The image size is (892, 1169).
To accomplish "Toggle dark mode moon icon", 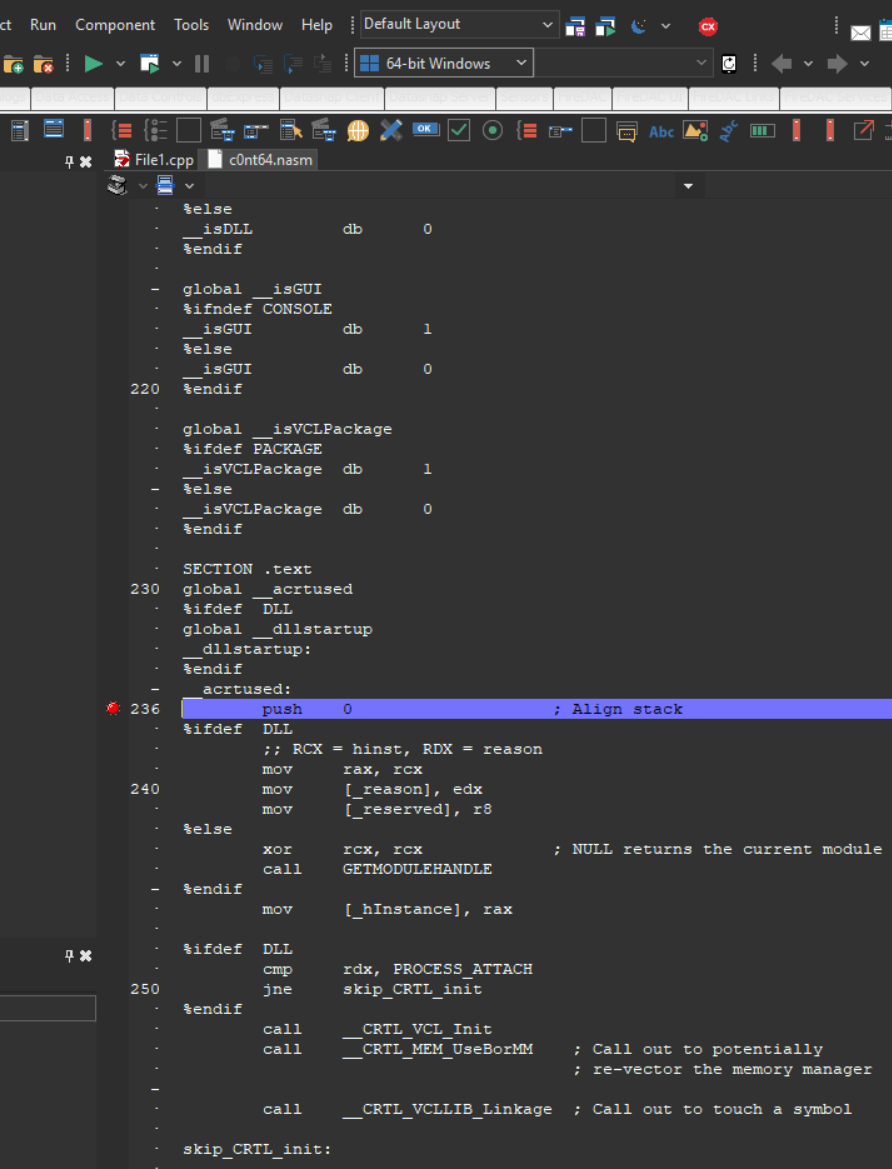I will pos(639,27).
